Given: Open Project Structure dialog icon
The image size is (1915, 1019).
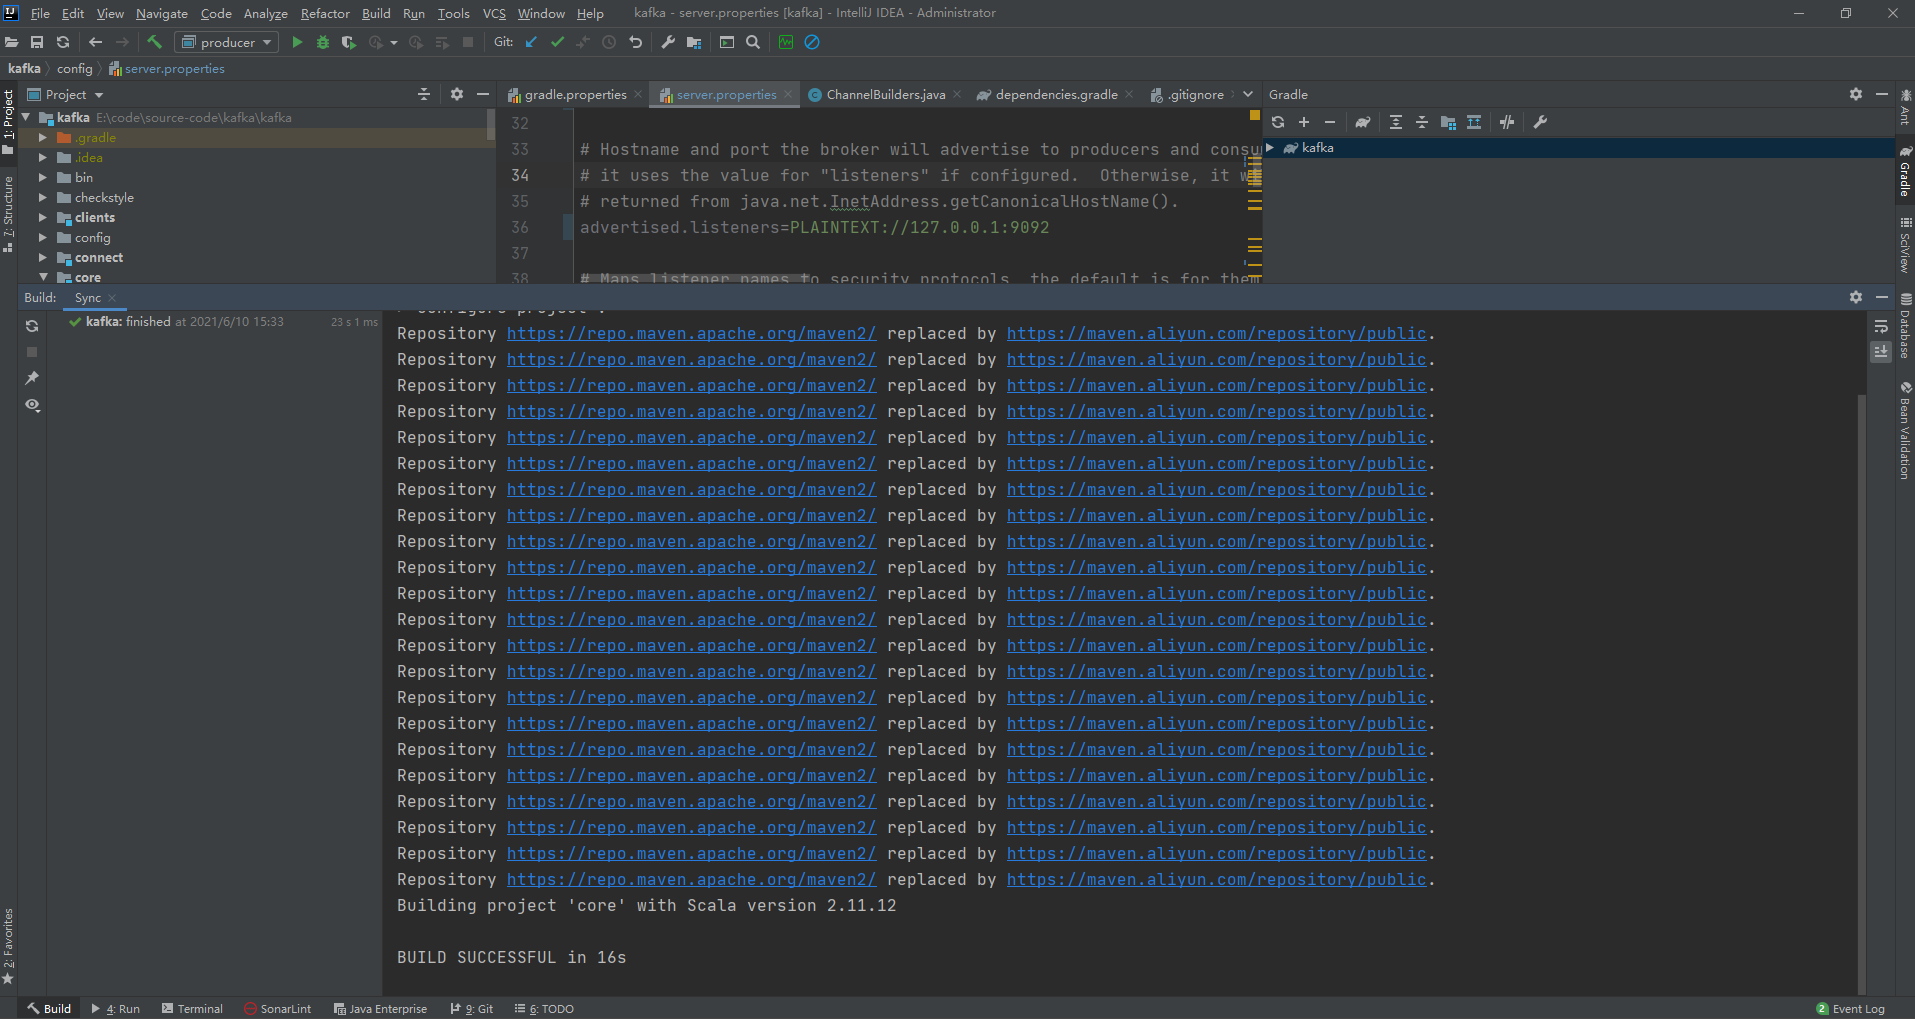Looking at the screenshot, I should click(694, 42).
